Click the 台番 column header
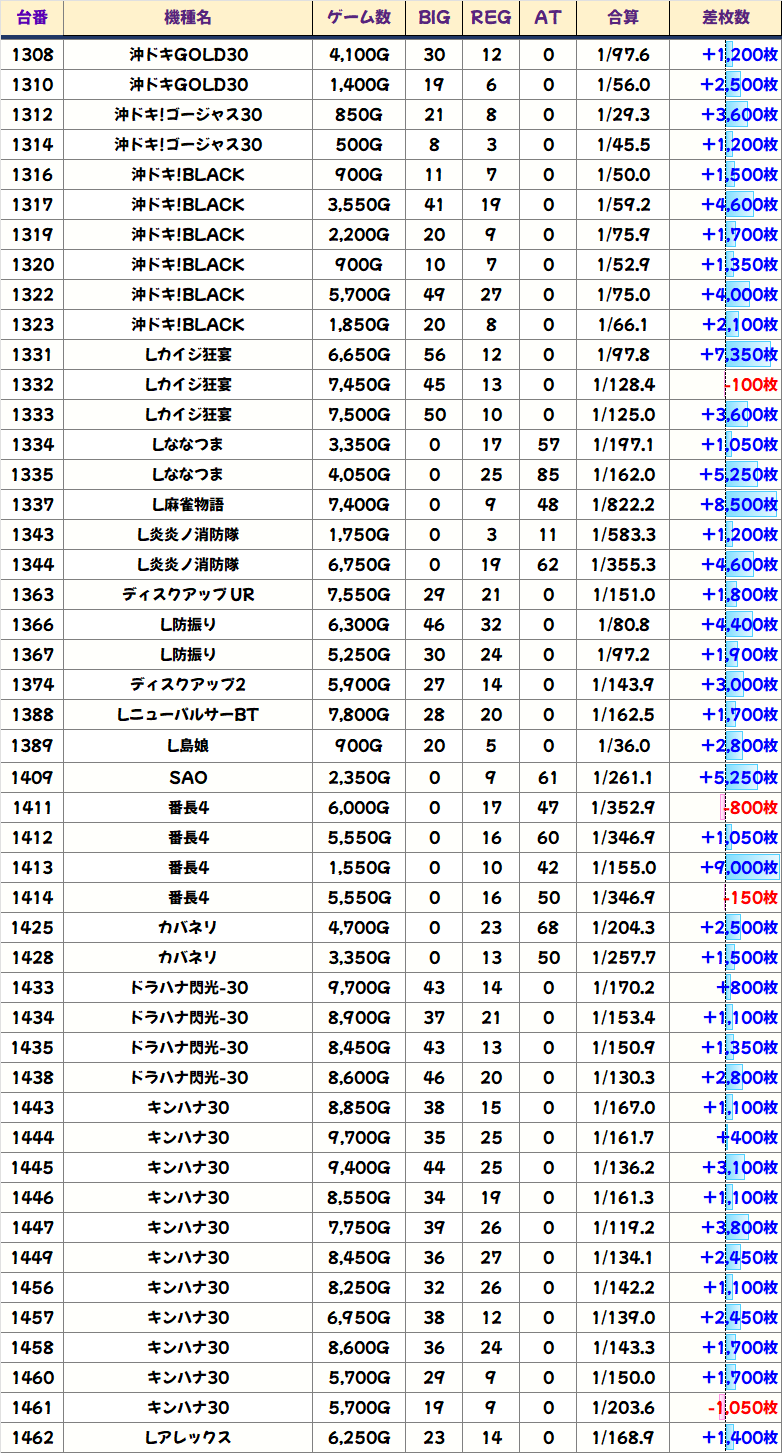782x1453 pixels. point(32,18)
